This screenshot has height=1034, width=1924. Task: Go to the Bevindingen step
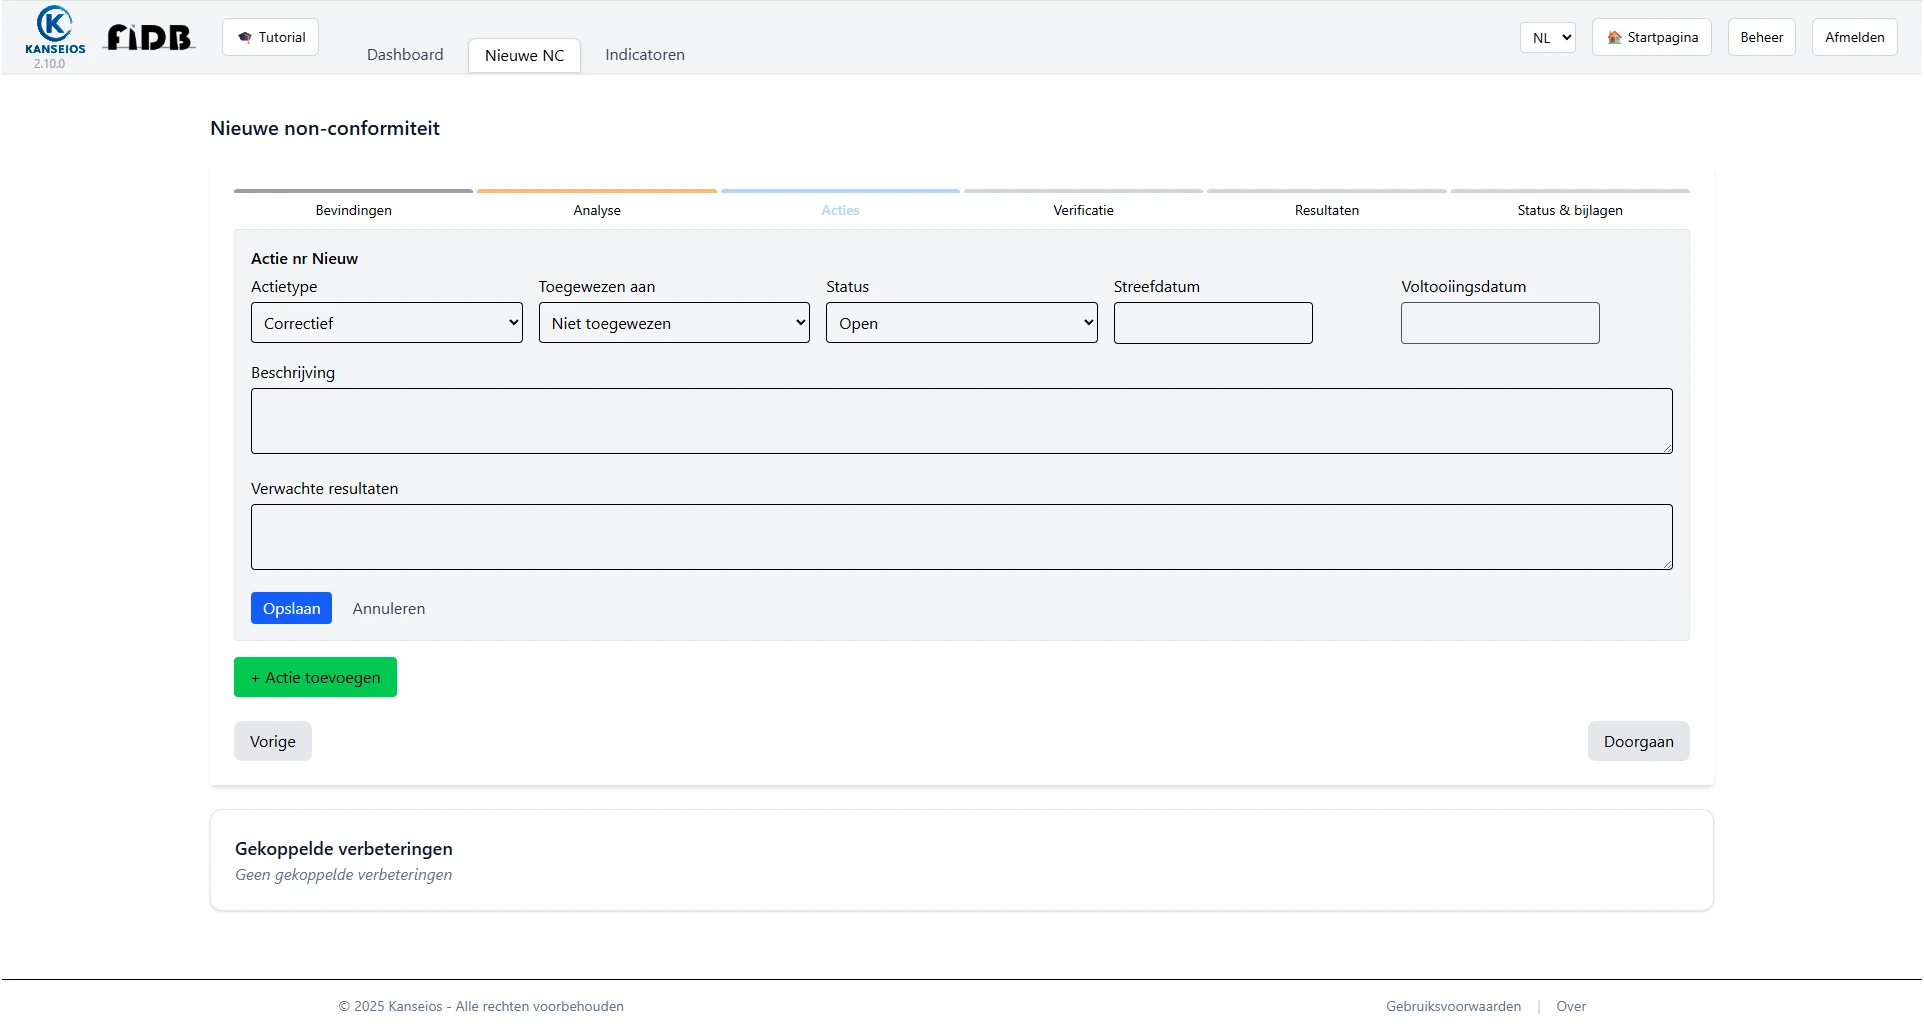(x=353, y=210)
